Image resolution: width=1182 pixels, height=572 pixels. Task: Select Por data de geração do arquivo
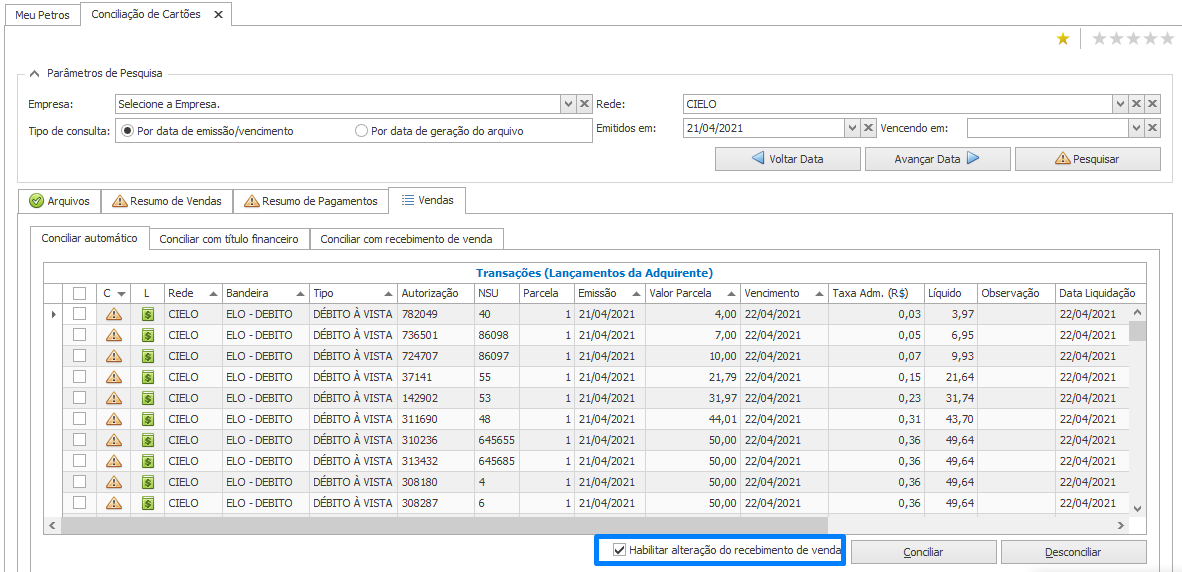(362, 131)
